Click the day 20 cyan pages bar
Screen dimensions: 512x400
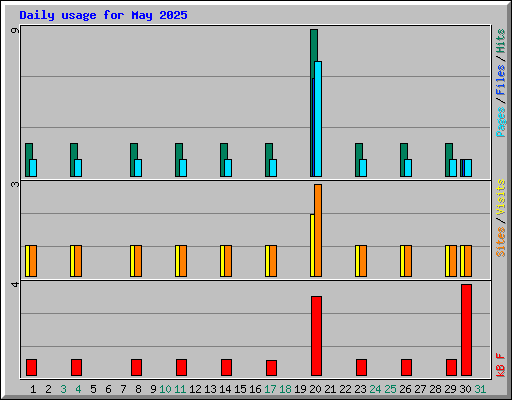pyautogui.click(x=318, y=119)
